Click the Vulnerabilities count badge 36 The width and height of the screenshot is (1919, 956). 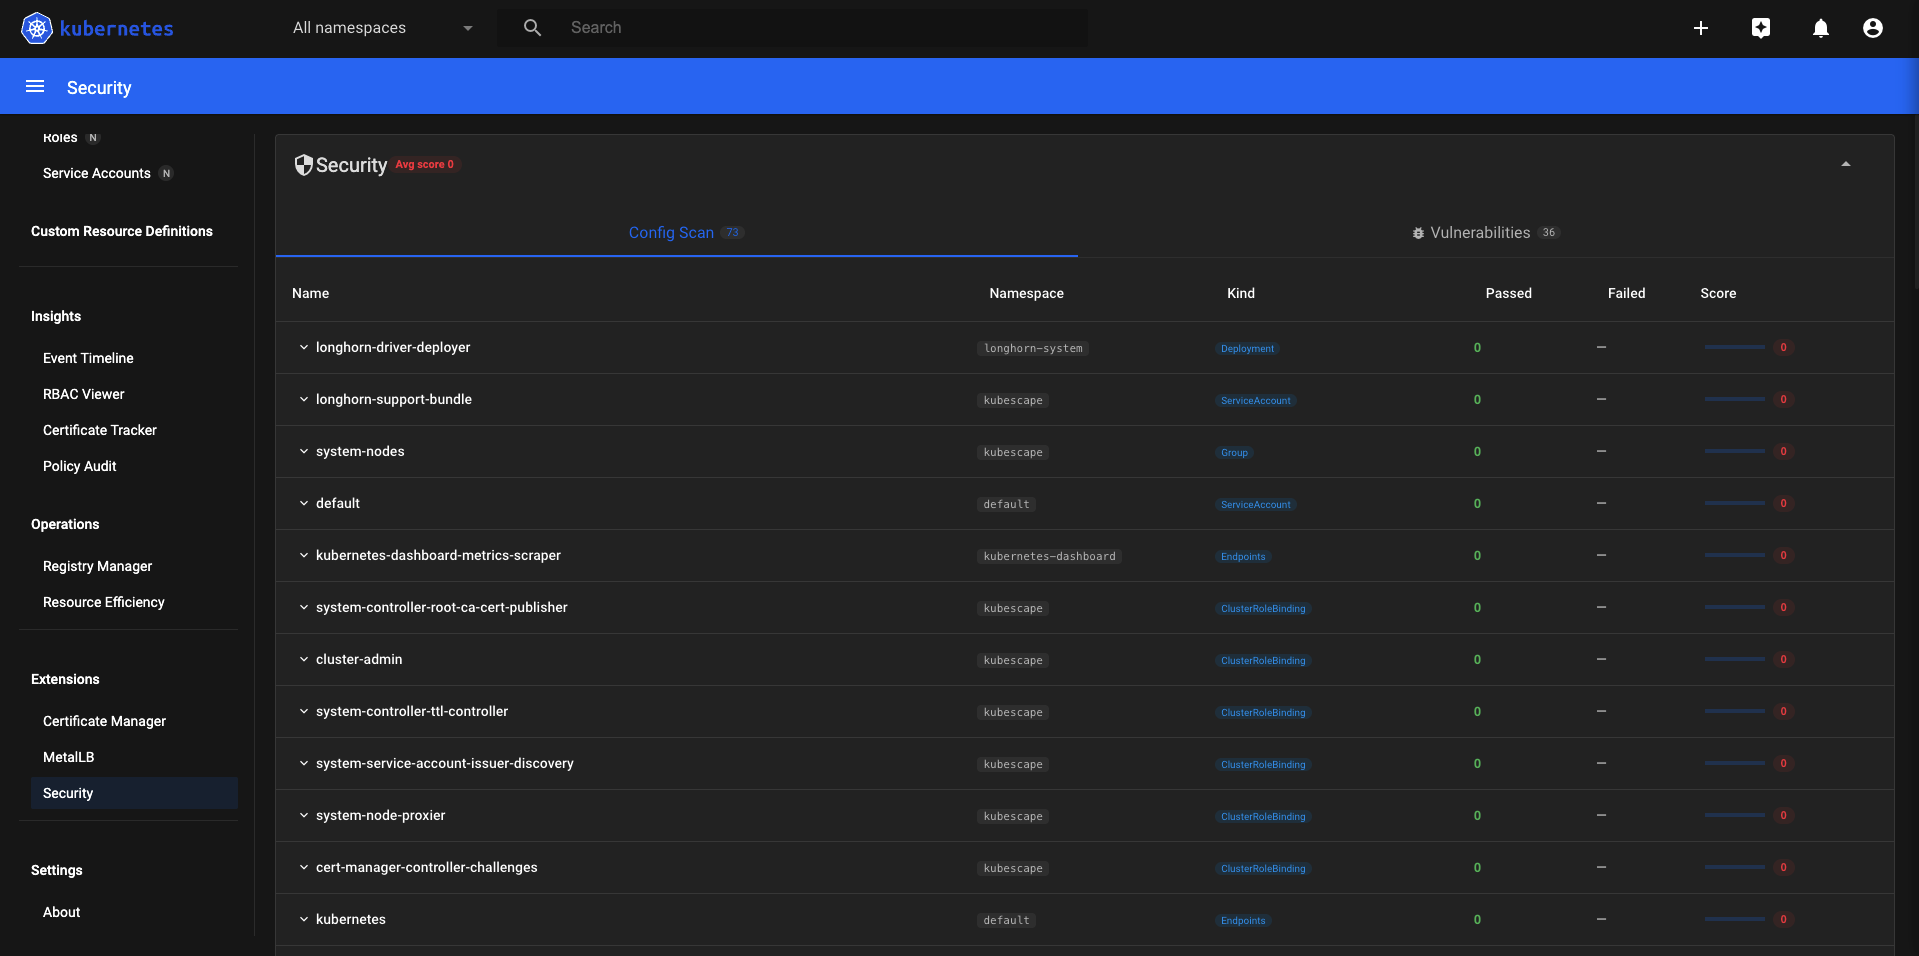coord(1549,233)
